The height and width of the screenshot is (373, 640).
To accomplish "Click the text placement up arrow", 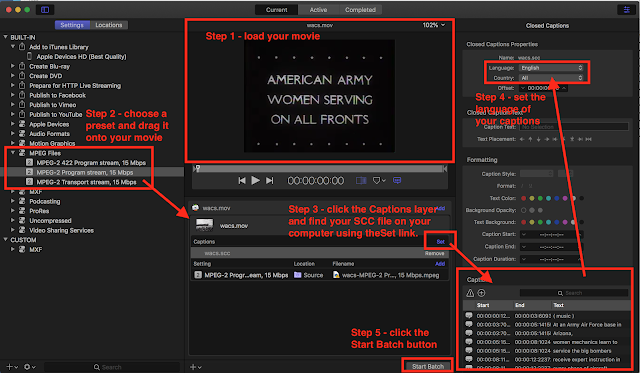I will (x=530, y=139).
